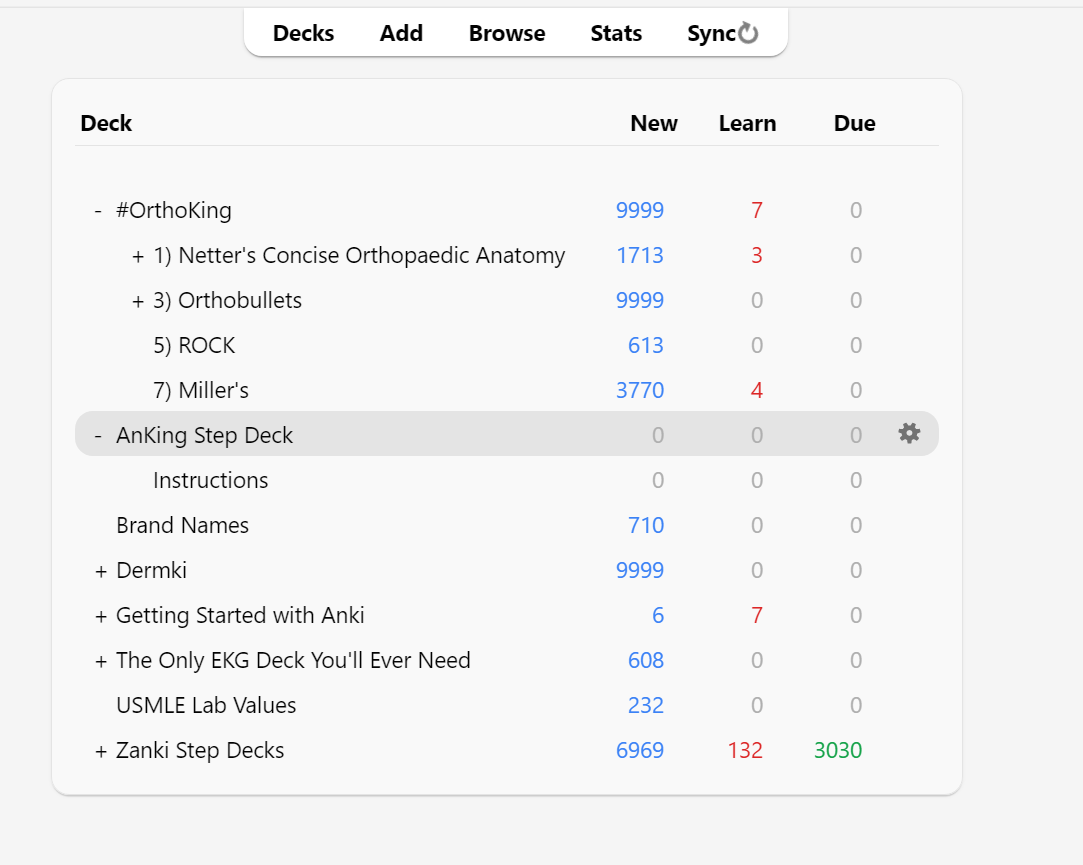Open the 5) ROCK deck
The height and width of the screenshot is (865, 1083).
coord(194,346)
